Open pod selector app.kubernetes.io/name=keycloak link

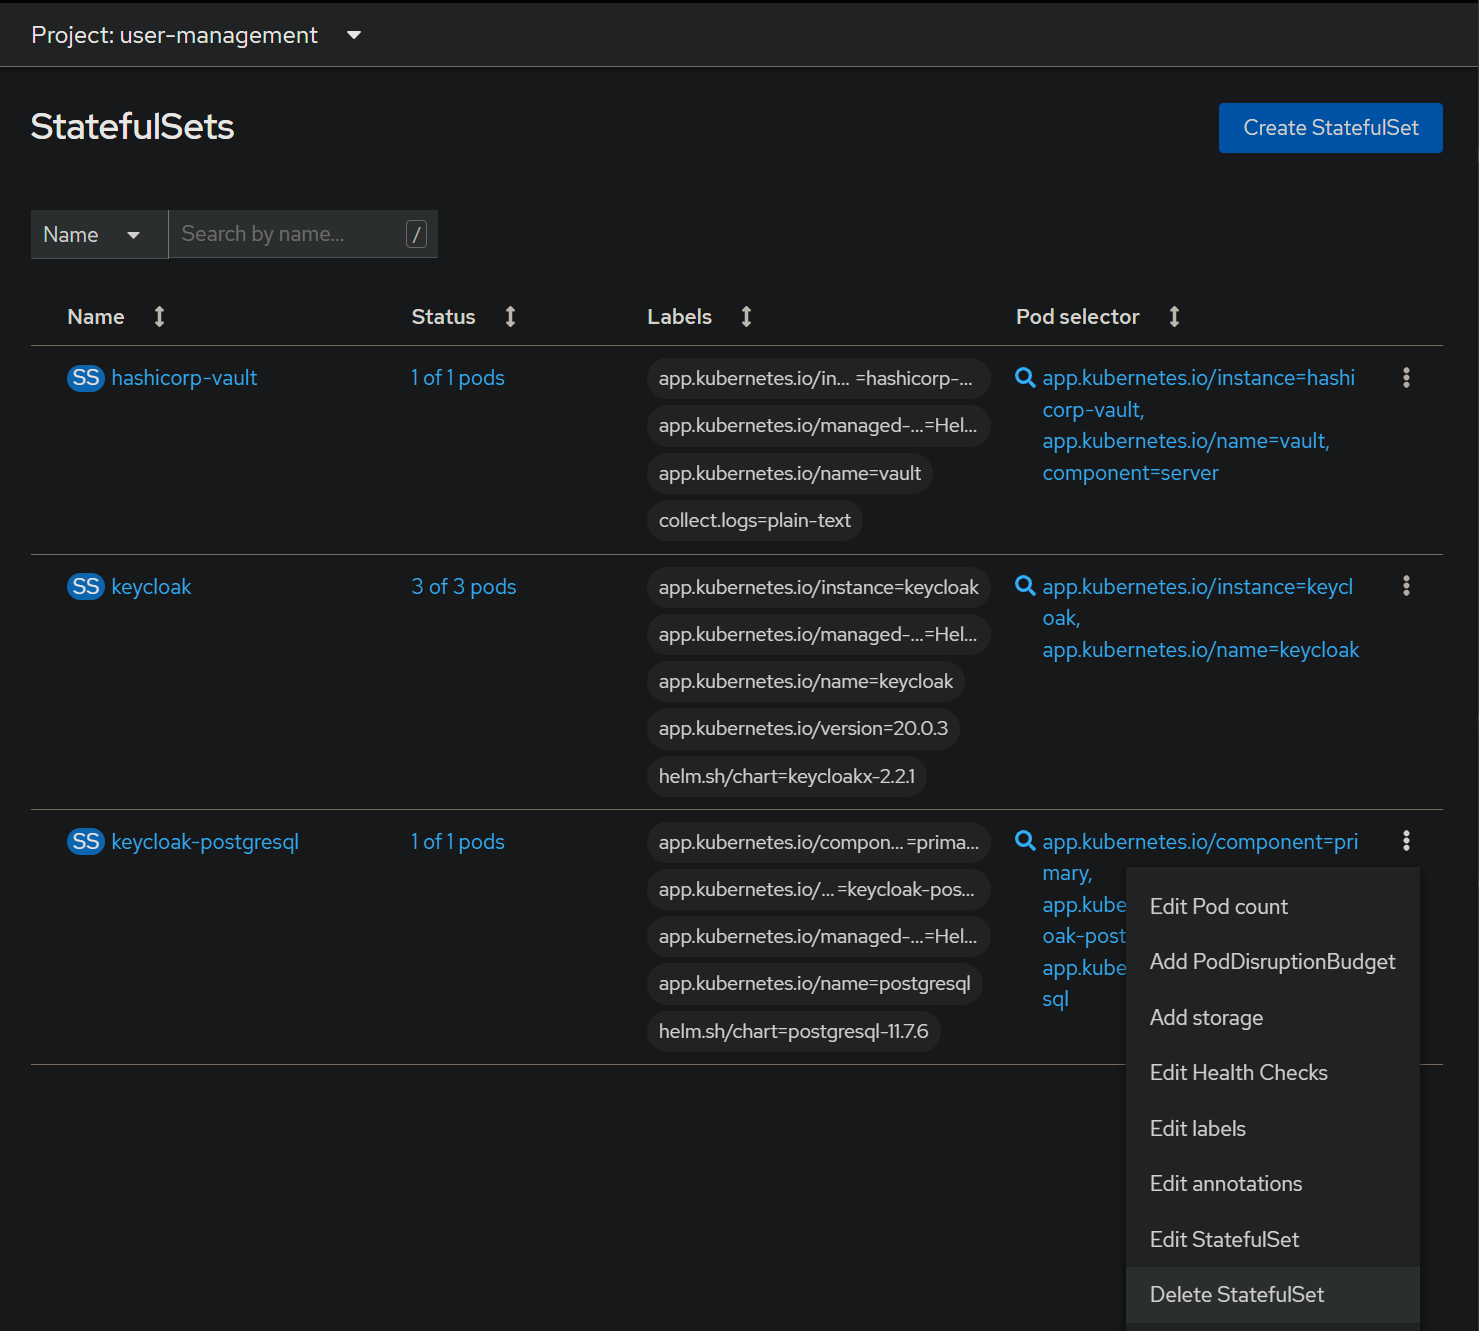click(x=1201, y=650)
